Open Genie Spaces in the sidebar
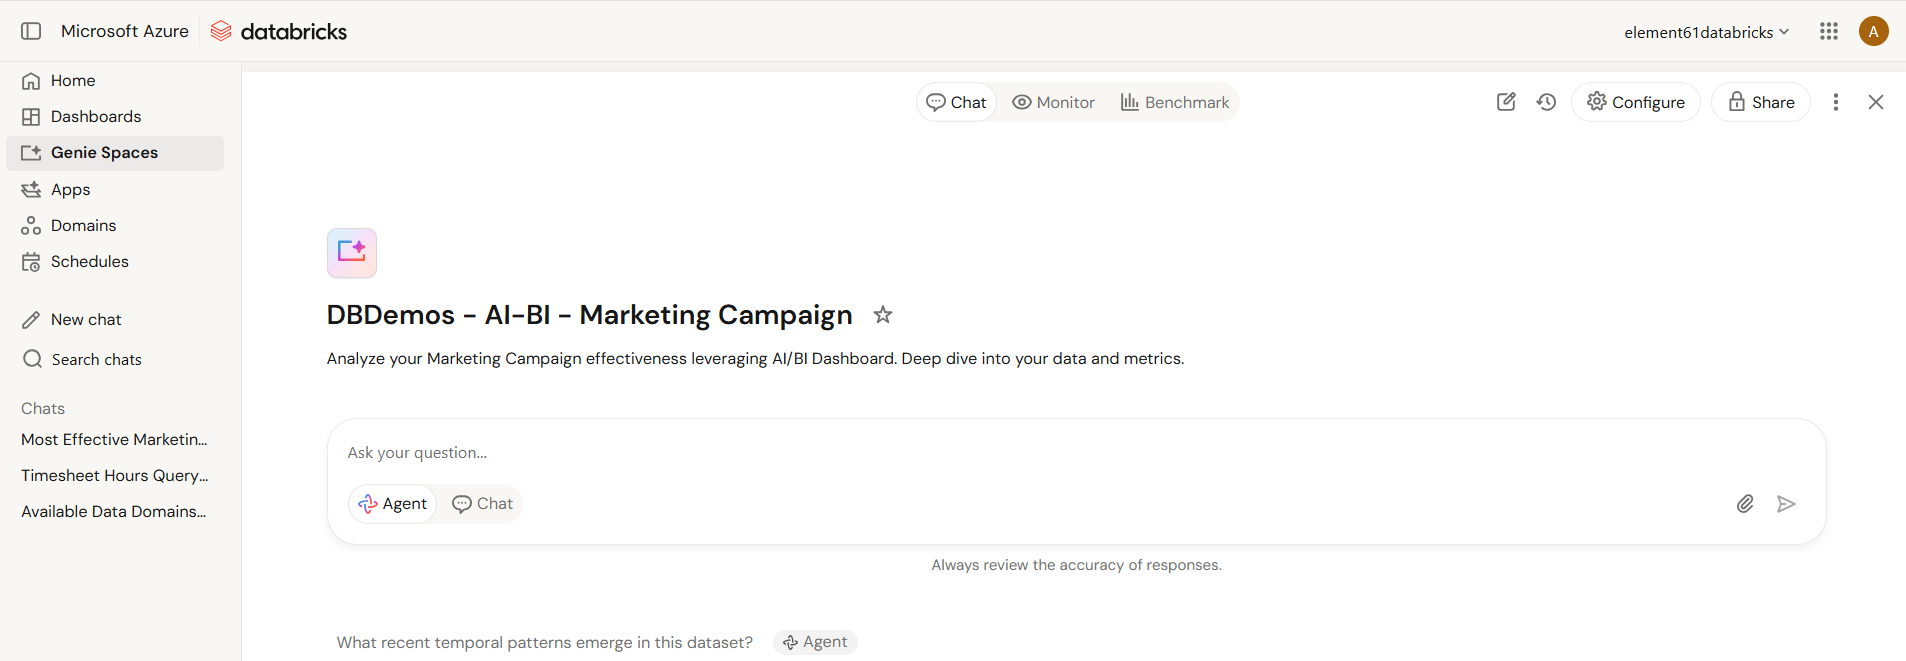This screenshot has width=1906, height=661. pos(115,153)
